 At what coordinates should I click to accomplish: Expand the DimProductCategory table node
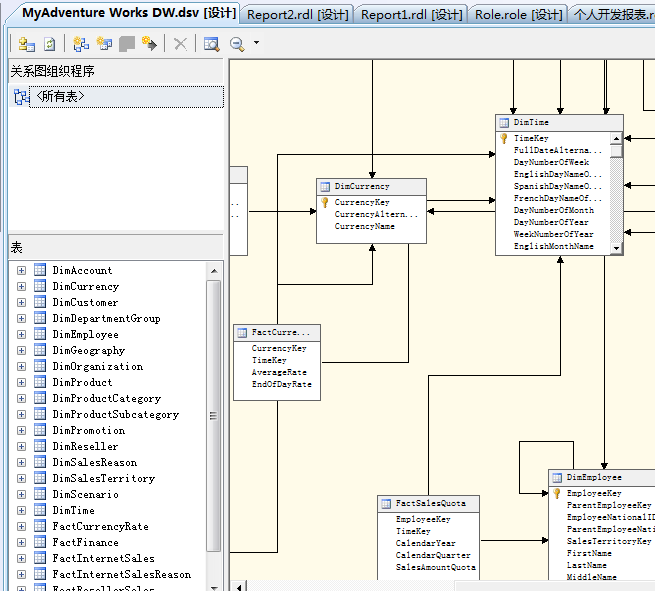(x=21, y=398)
